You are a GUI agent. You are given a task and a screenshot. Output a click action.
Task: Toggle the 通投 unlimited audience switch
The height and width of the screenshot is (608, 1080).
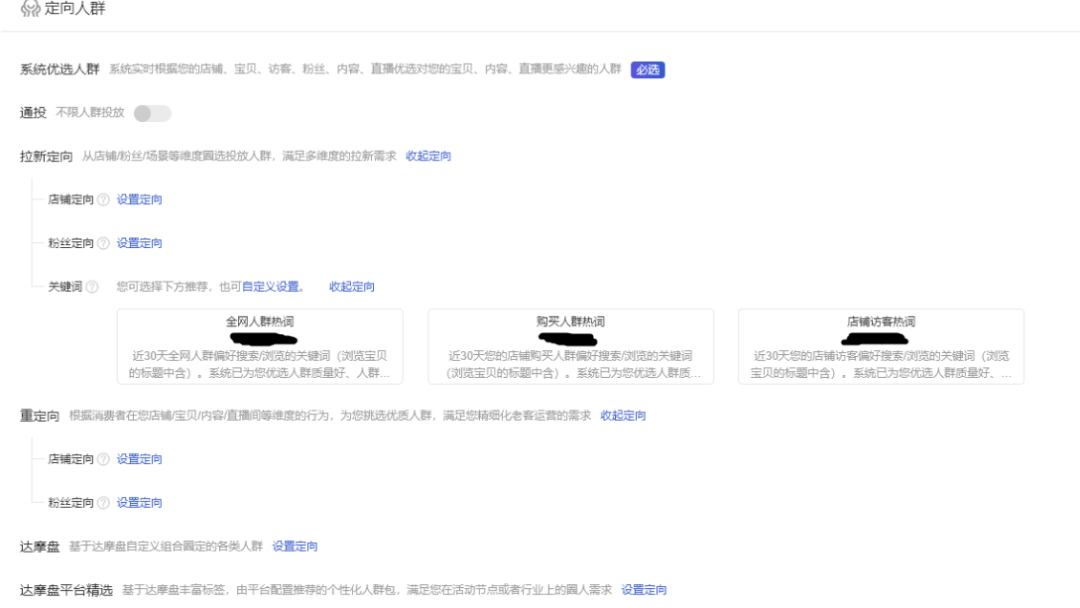pyautogui.click(x=152, y=113)
